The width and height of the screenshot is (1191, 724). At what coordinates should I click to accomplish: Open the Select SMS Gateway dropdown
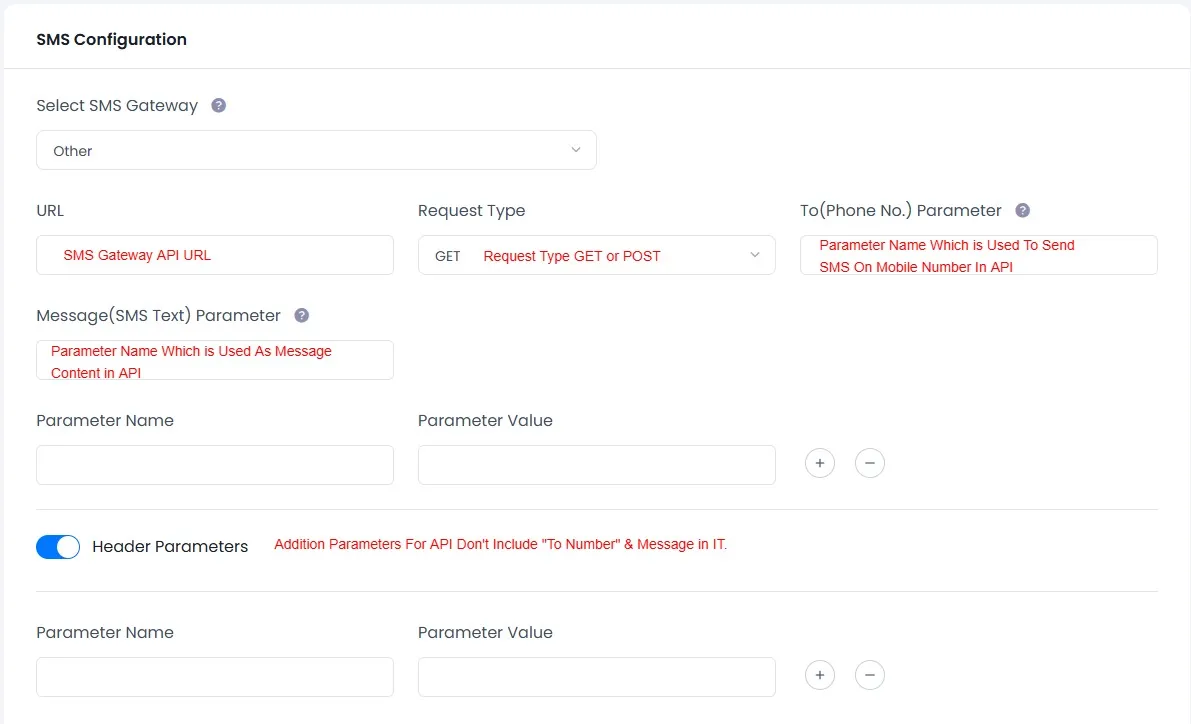click(316, 149)
